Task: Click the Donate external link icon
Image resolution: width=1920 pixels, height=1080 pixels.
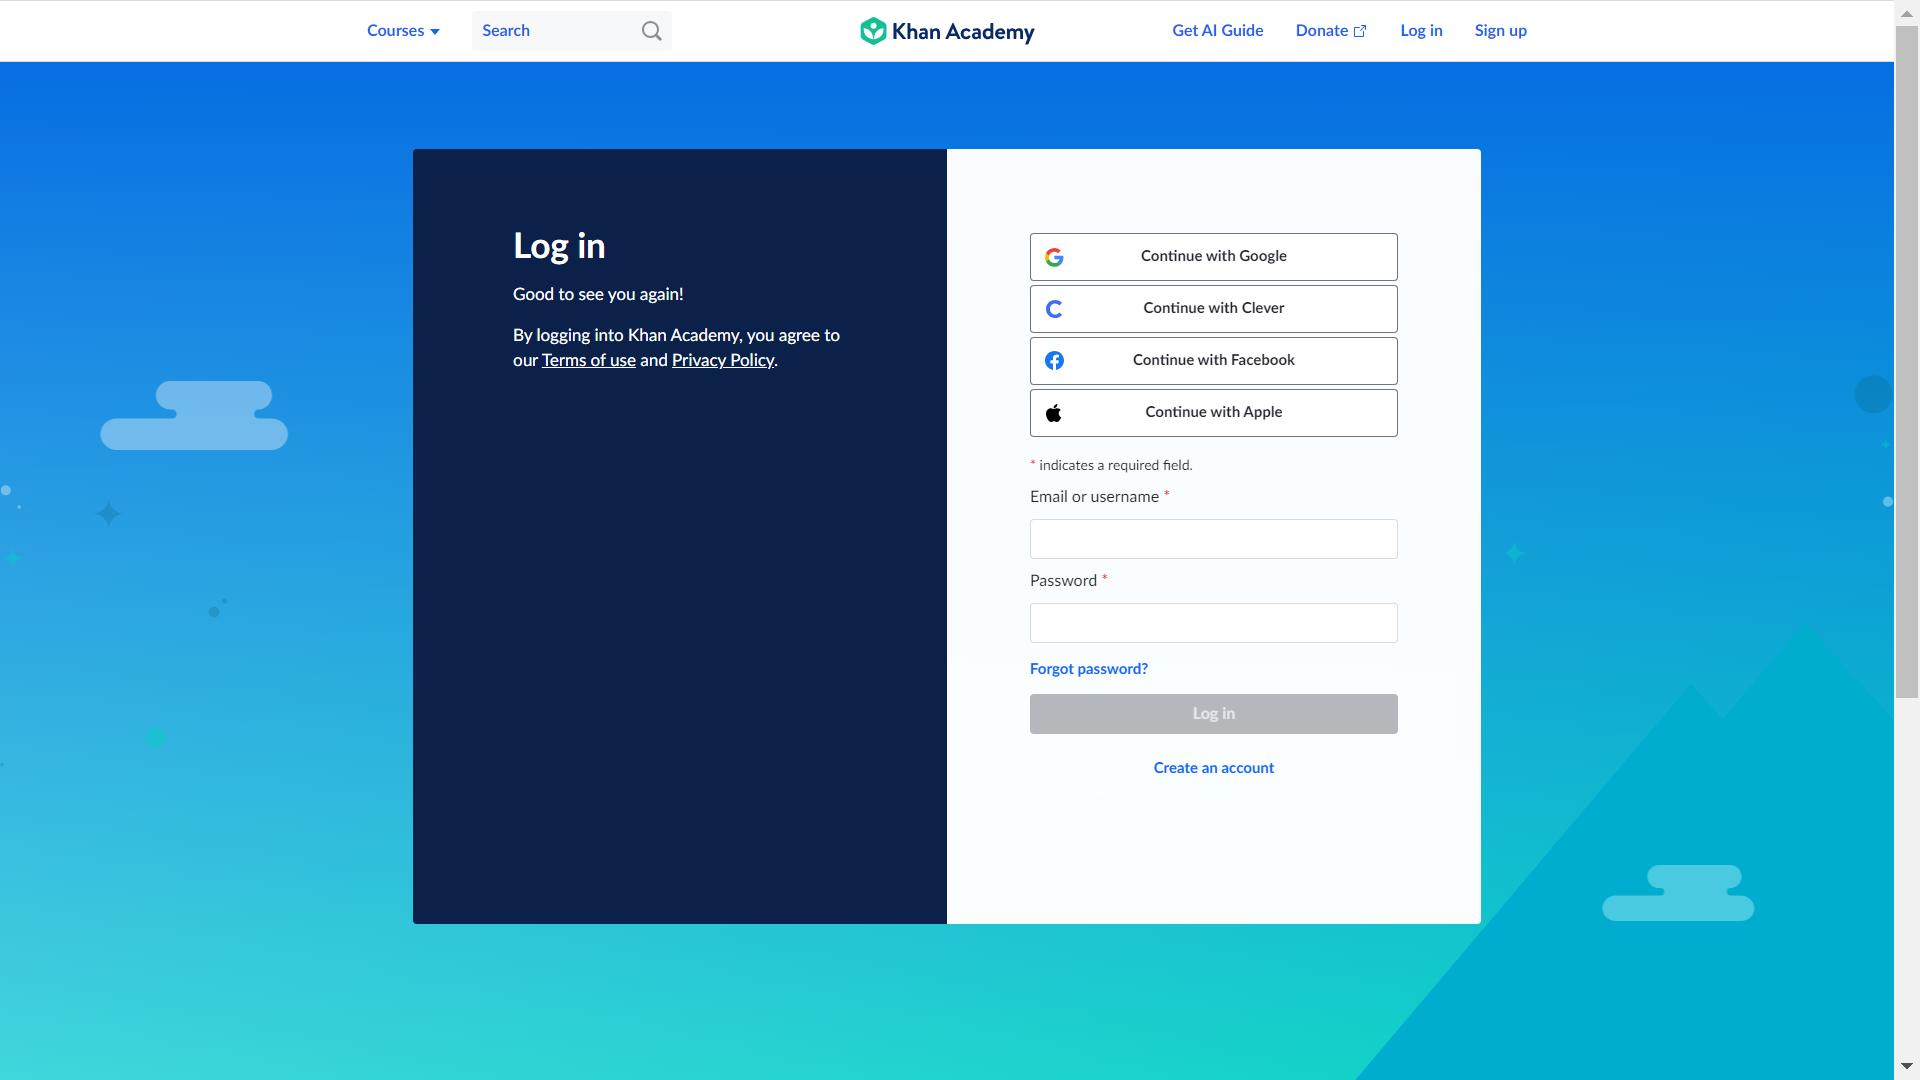Action: pos(1362,30)
